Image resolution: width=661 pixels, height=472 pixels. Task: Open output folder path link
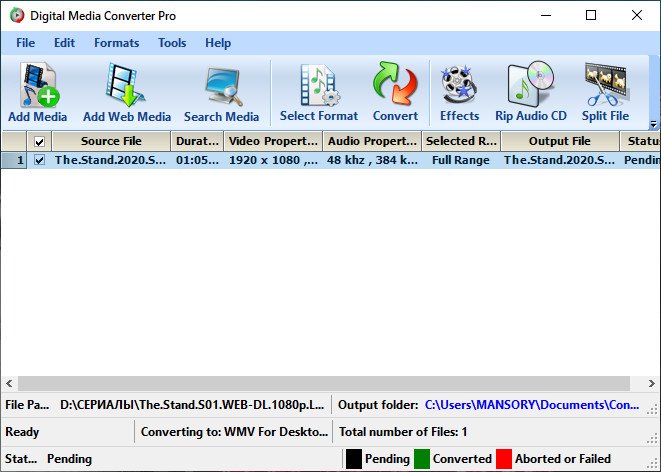532,405
